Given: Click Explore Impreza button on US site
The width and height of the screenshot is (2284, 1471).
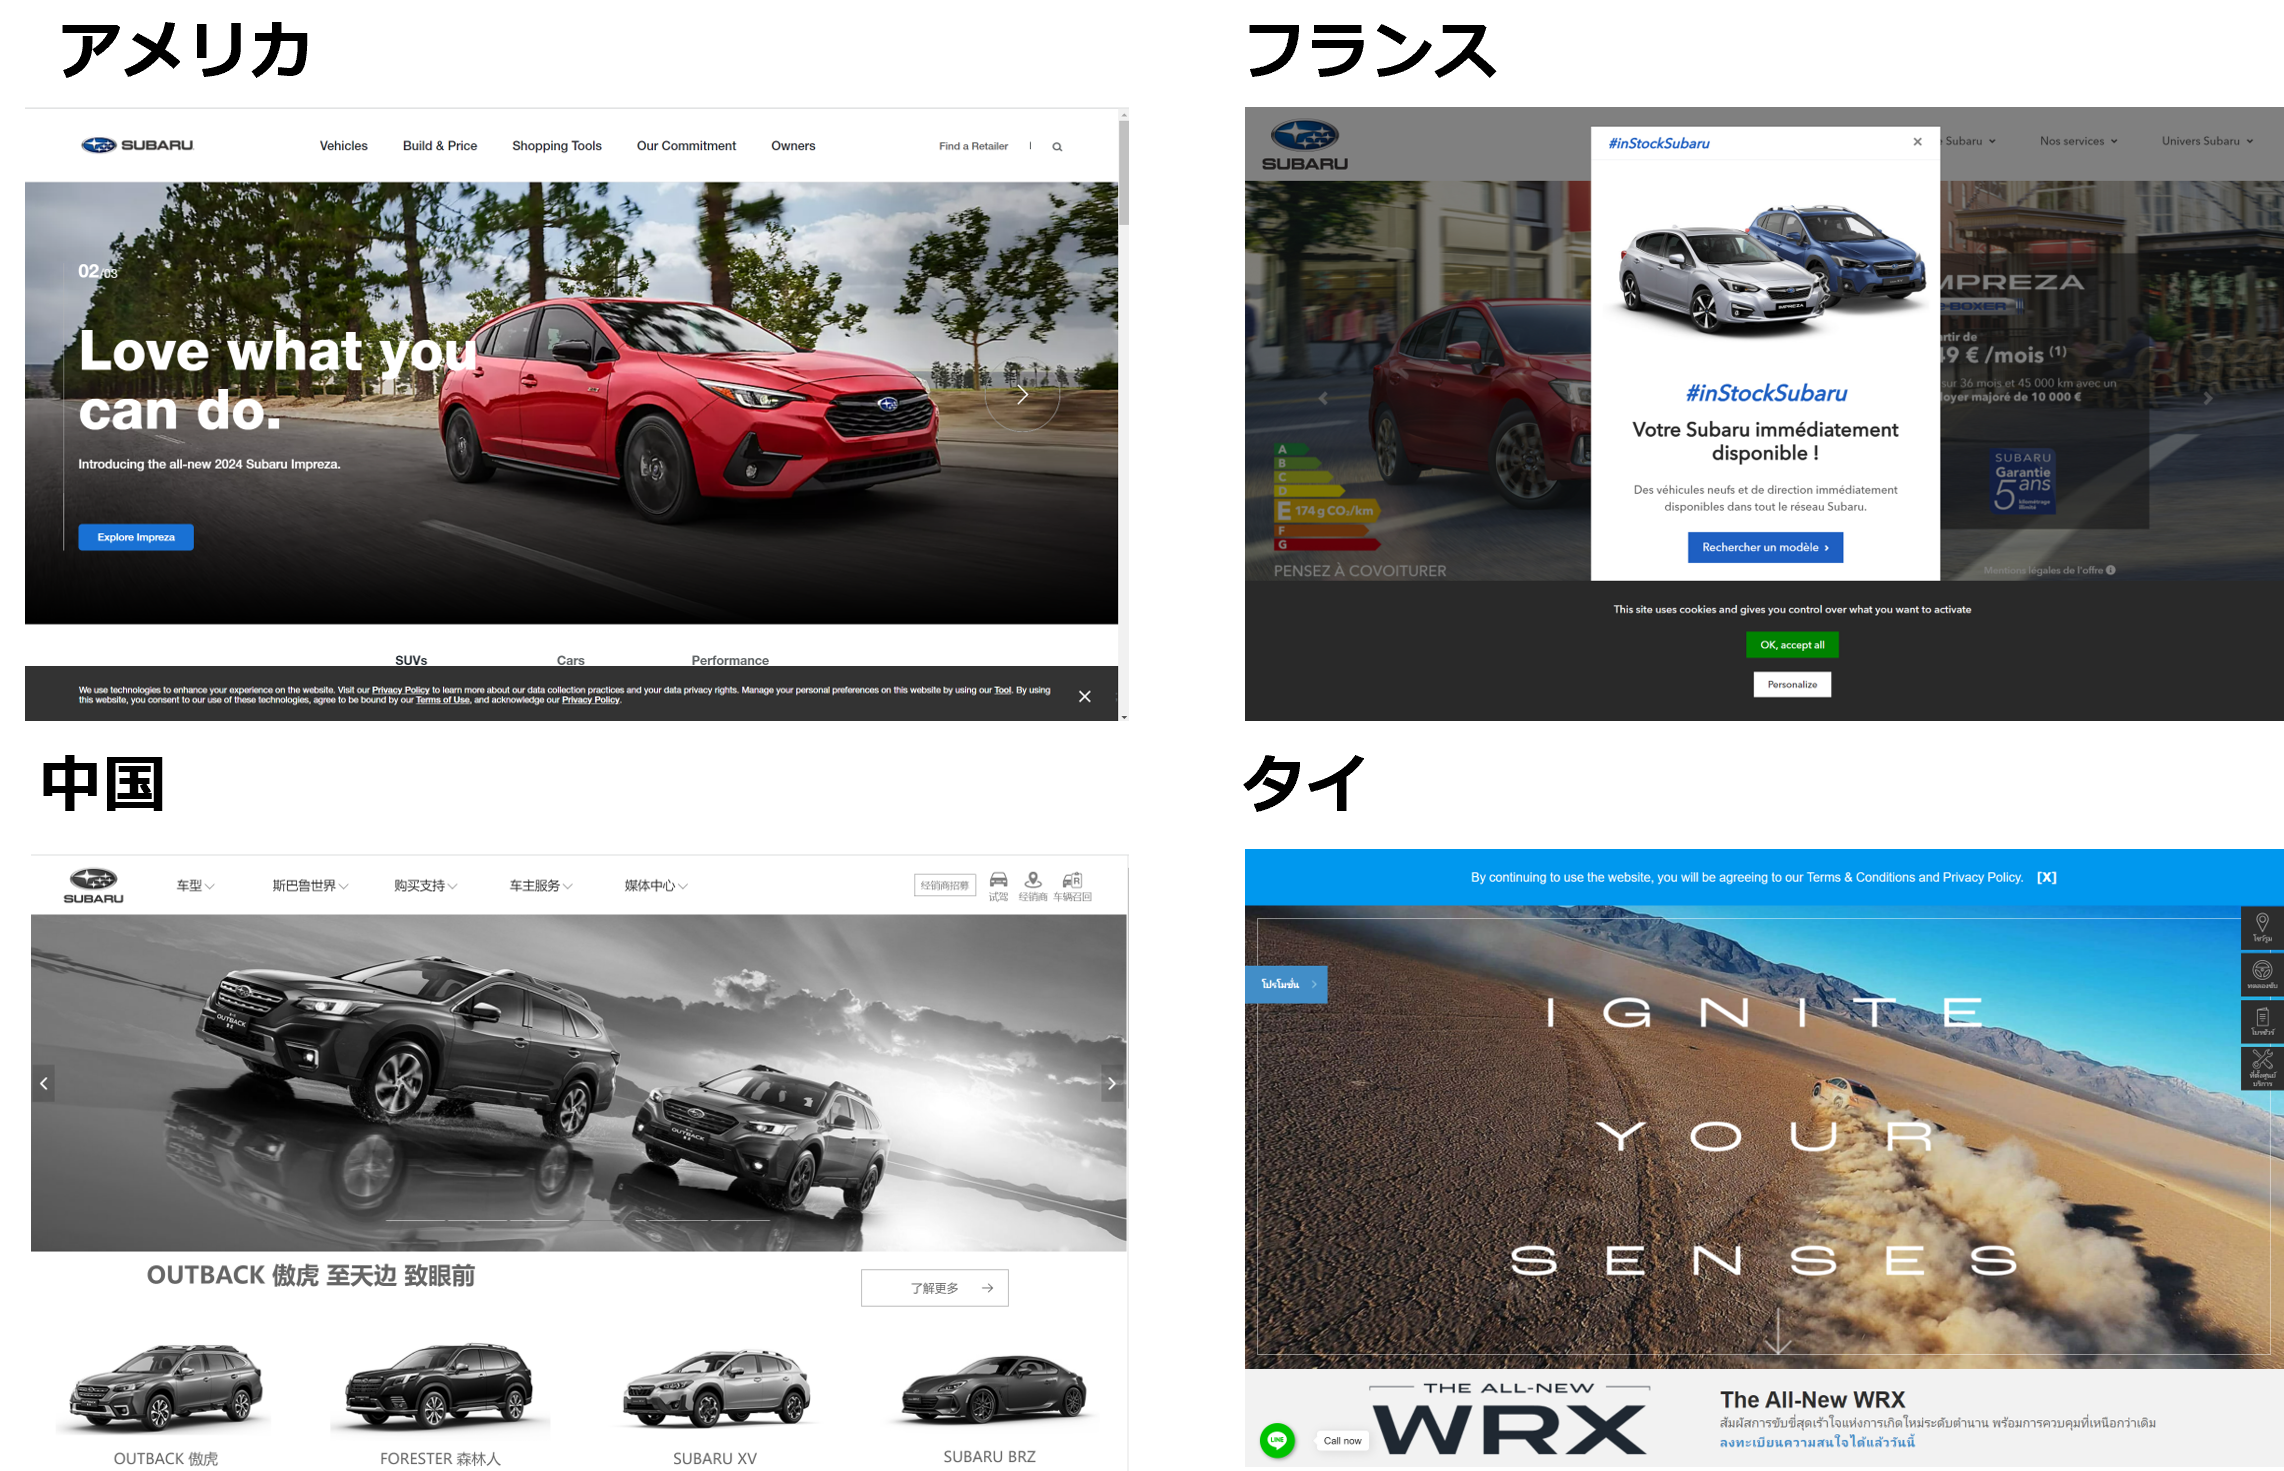Looking at the screenshot, I should (137, 536).
